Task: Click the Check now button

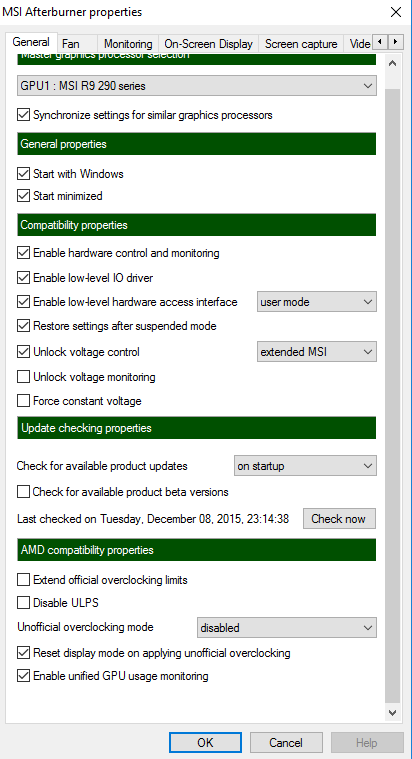Action: pyautogui.click(x=339, y=519)
